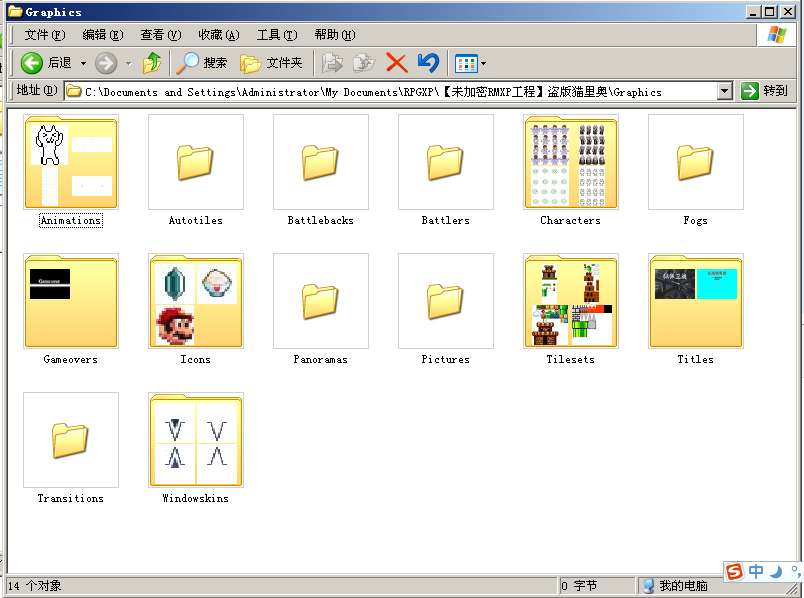The height and width of the screenshot is (598, 804).
Task: Click the Move To folder icon
Action: pyautogui.click(x=332, y=63)
